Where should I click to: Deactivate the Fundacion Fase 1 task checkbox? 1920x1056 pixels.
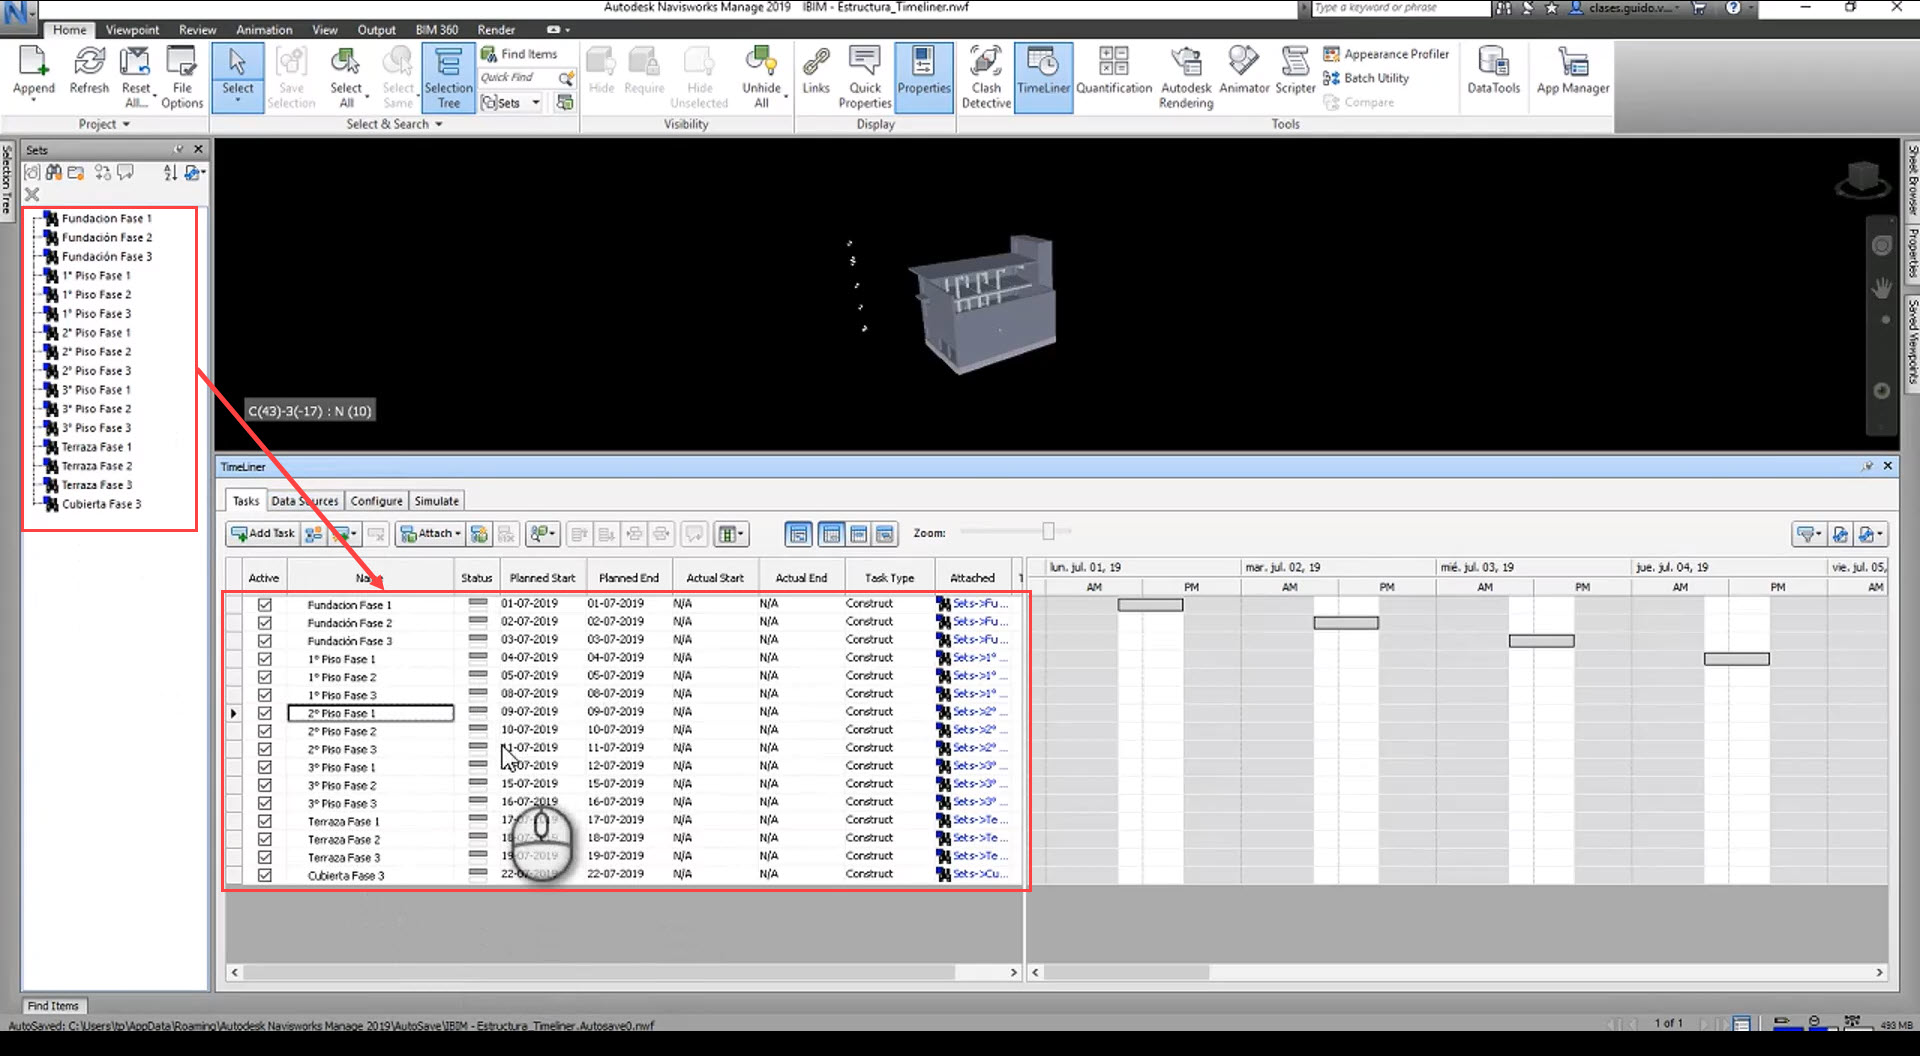264,604
